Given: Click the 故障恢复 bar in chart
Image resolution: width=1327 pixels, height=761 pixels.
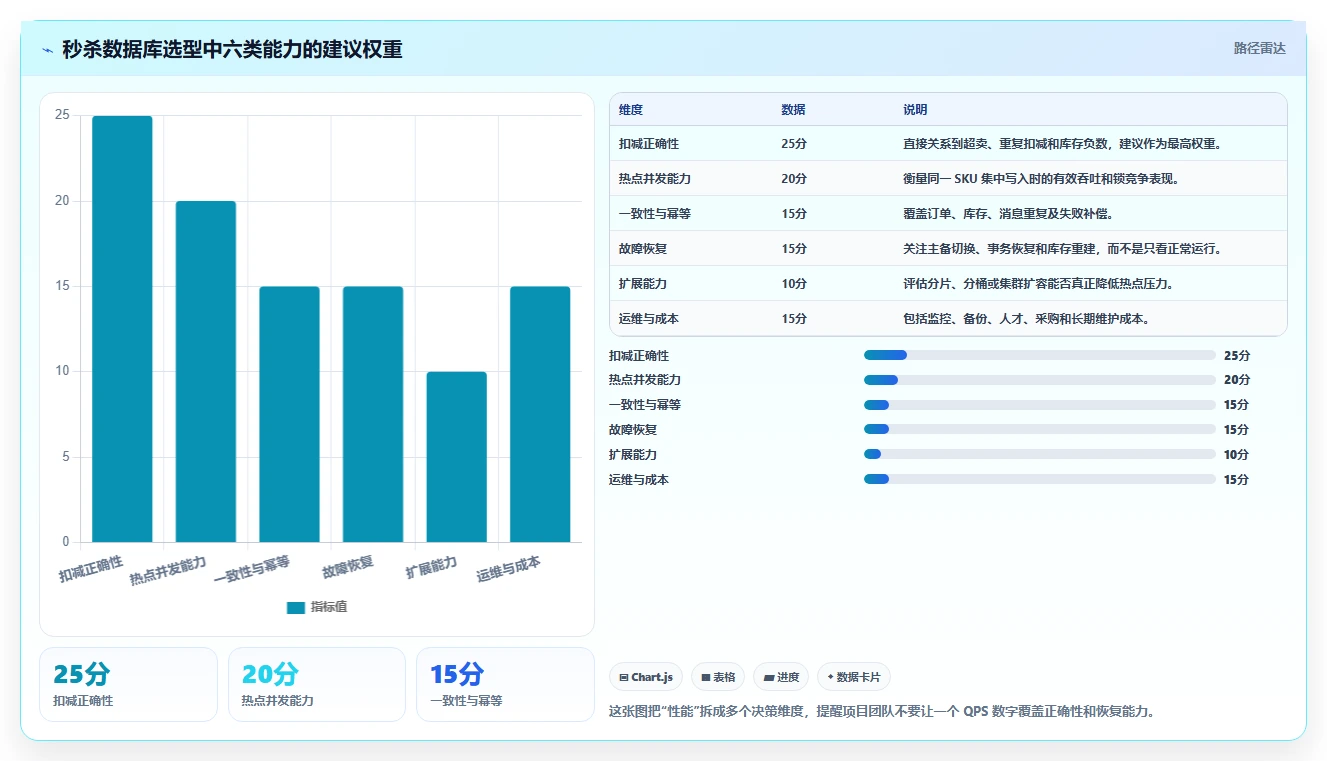Looking at the screenshot, I should tap(373, 414).
